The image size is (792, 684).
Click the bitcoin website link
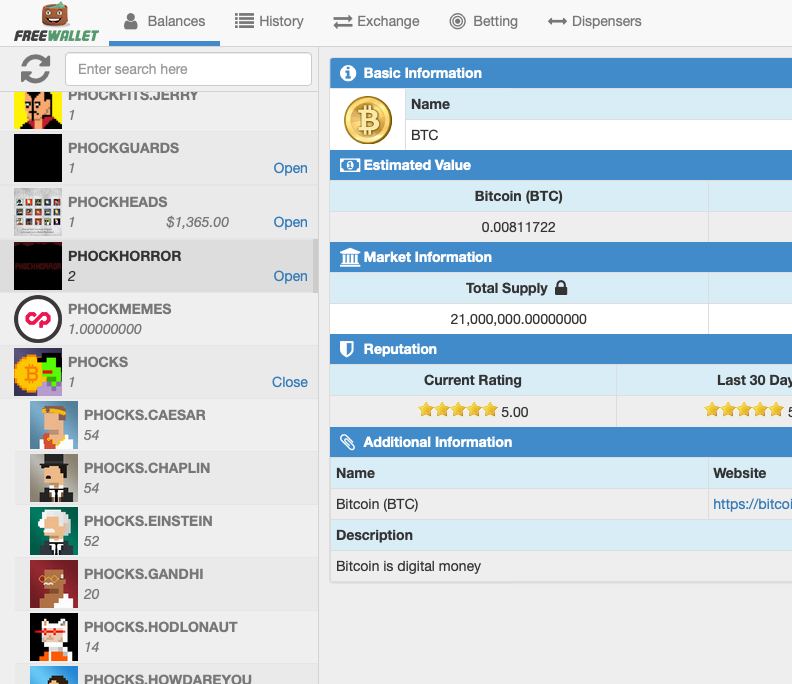752,504
